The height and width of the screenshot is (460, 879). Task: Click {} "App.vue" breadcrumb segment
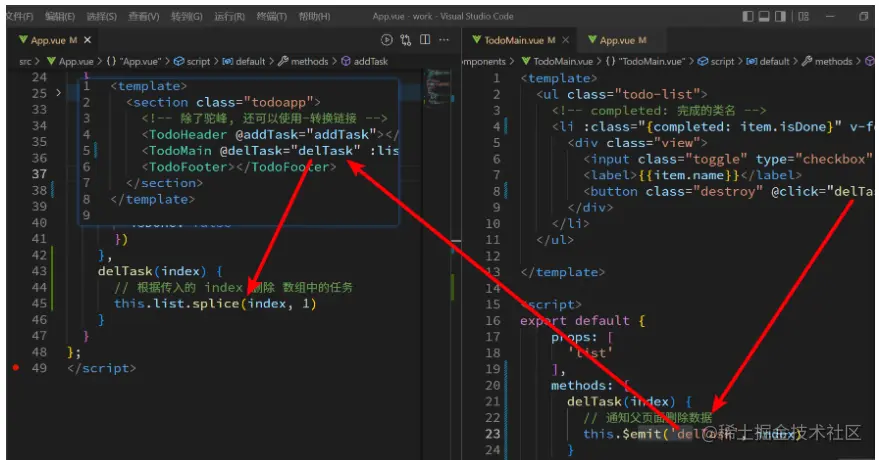point(133,61)
